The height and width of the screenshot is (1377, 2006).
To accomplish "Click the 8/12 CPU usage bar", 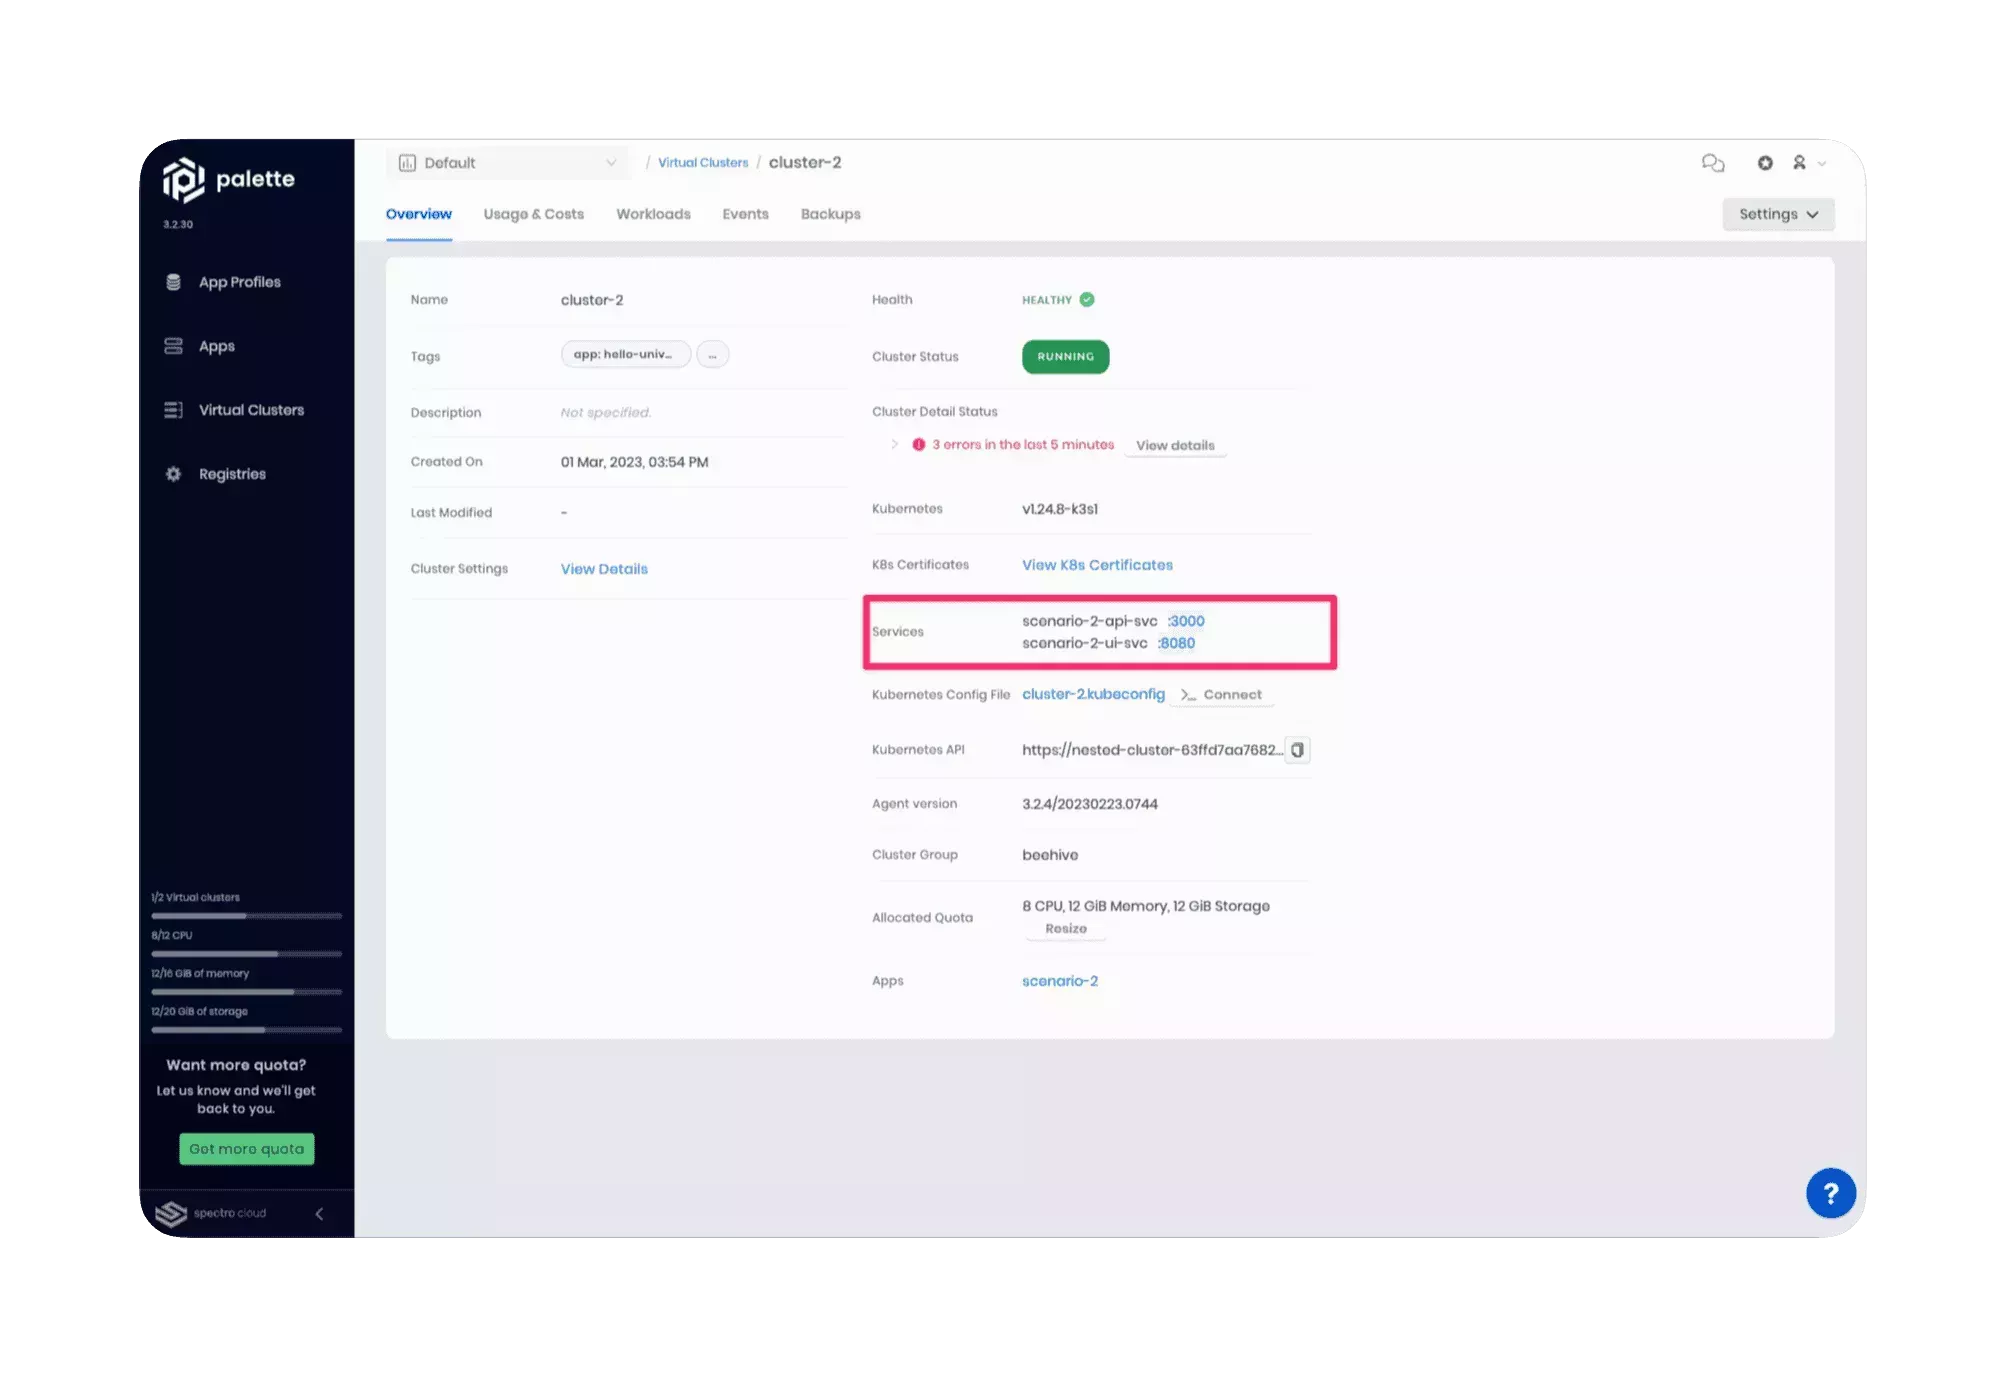I will 246,954.
